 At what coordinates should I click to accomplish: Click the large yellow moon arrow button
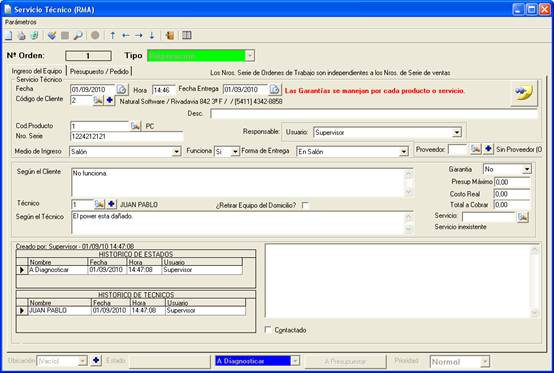tap(524, 93)
